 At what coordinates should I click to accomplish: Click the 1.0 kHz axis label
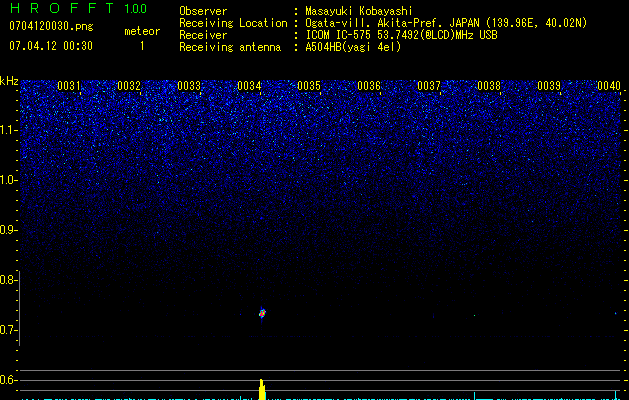(x=8, y=180)
